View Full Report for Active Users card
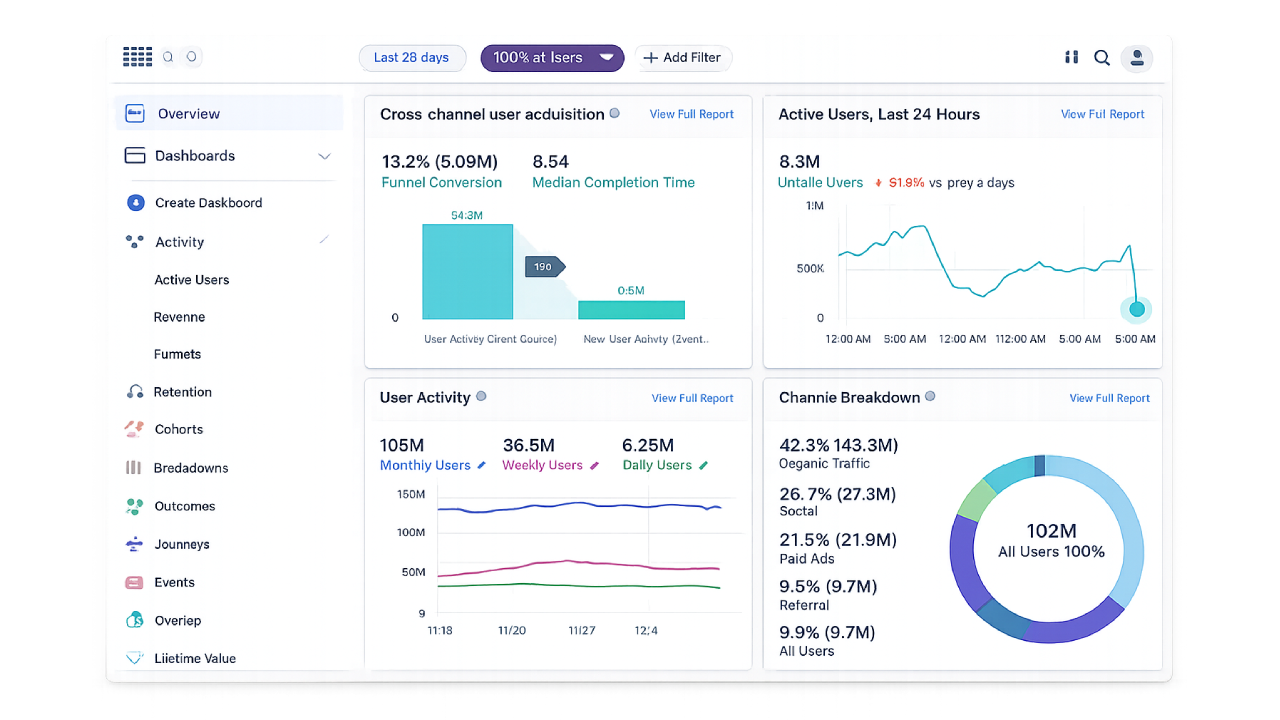 pos(1103,114)
